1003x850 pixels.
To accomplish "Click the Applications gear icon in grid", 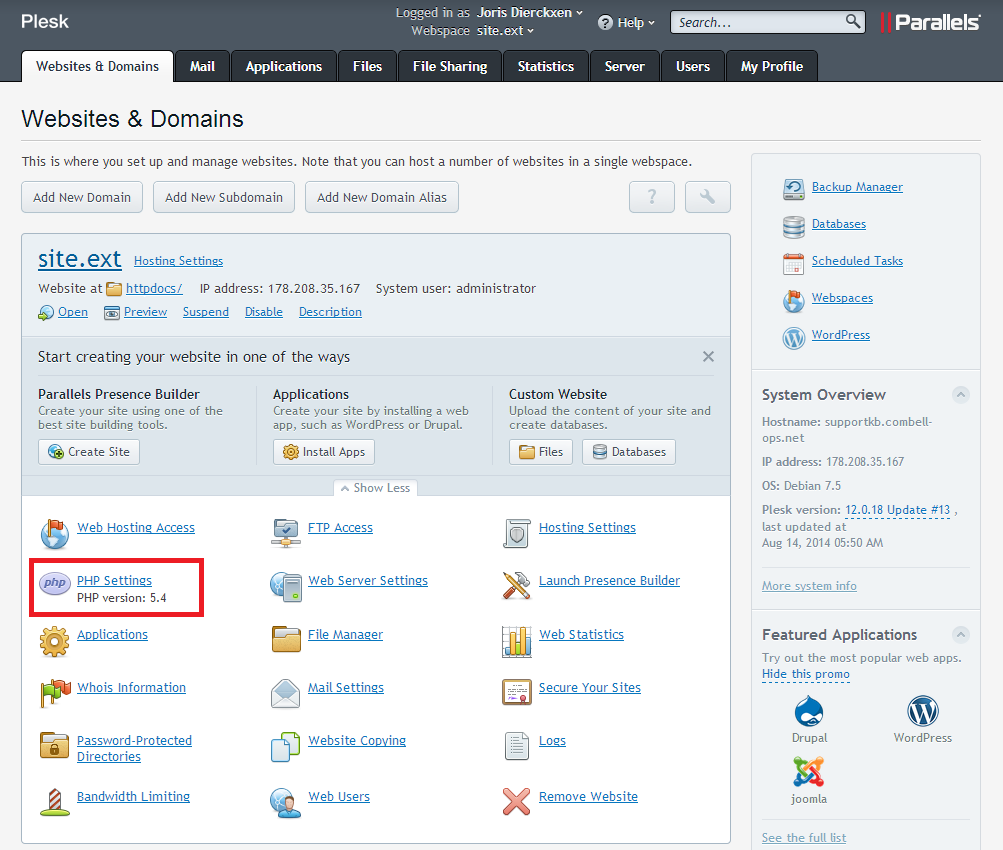I will [54, 641].
